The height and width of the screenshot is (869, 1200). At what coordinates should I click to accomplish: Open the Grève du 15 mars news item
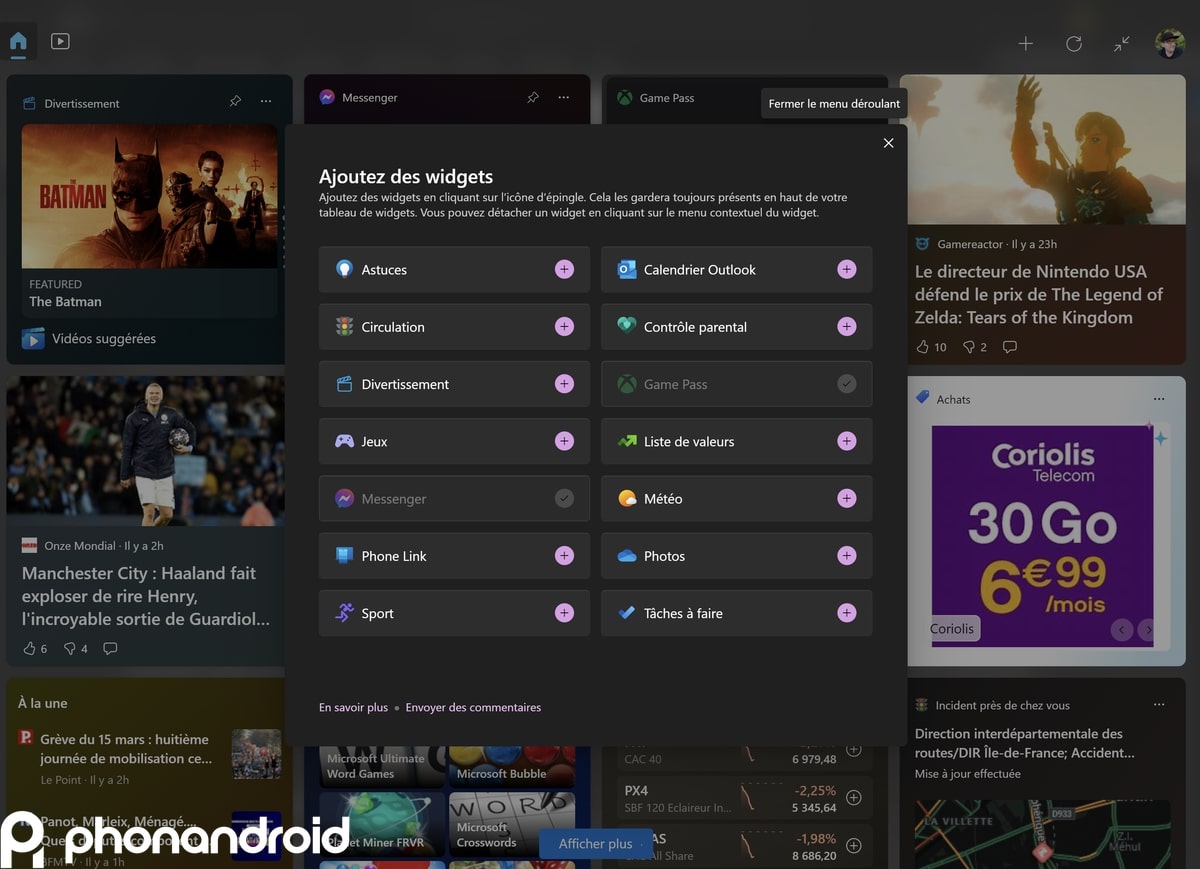pyautogui.click(x=126, y=749)
